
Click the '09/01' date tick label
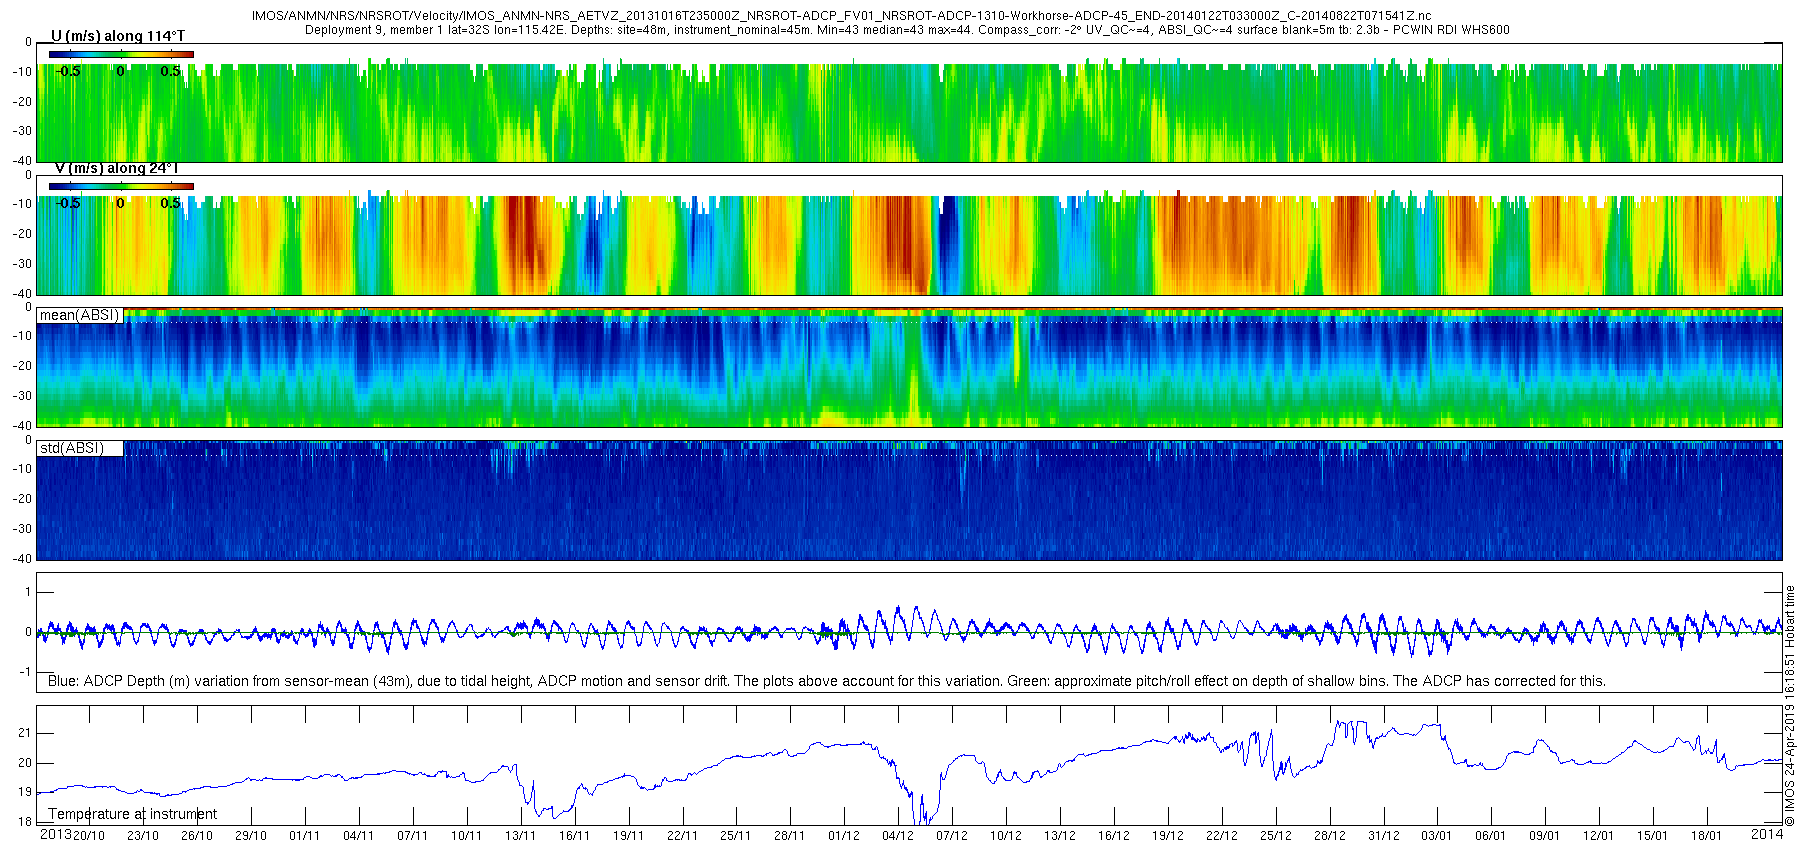point(1545,836)
